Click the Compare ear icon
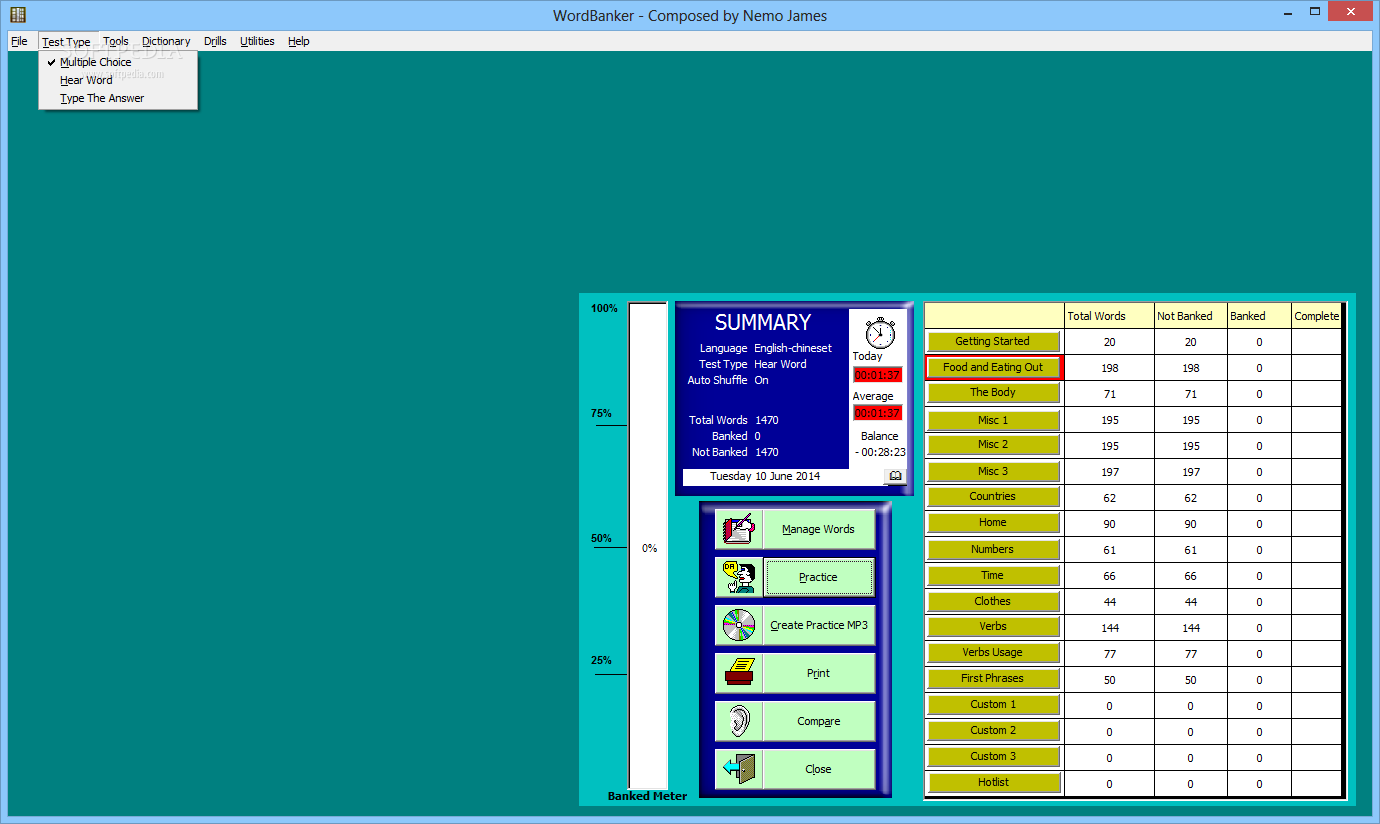1380x824 pixels. click(x=739, y=721)
